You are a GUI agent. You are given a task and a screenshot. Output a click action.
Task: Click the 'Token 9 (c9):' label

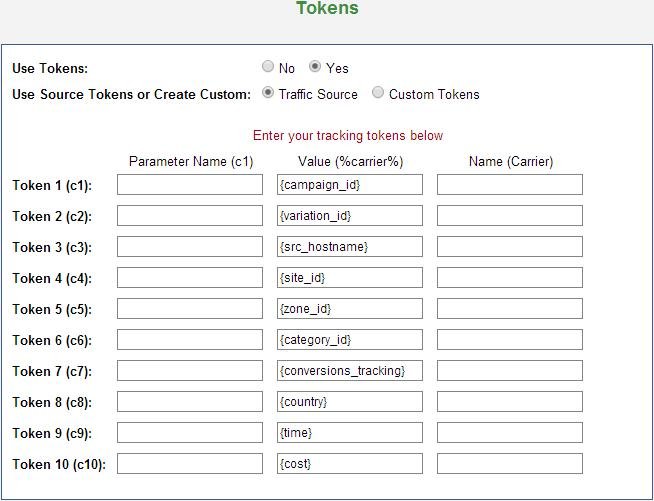52,433
